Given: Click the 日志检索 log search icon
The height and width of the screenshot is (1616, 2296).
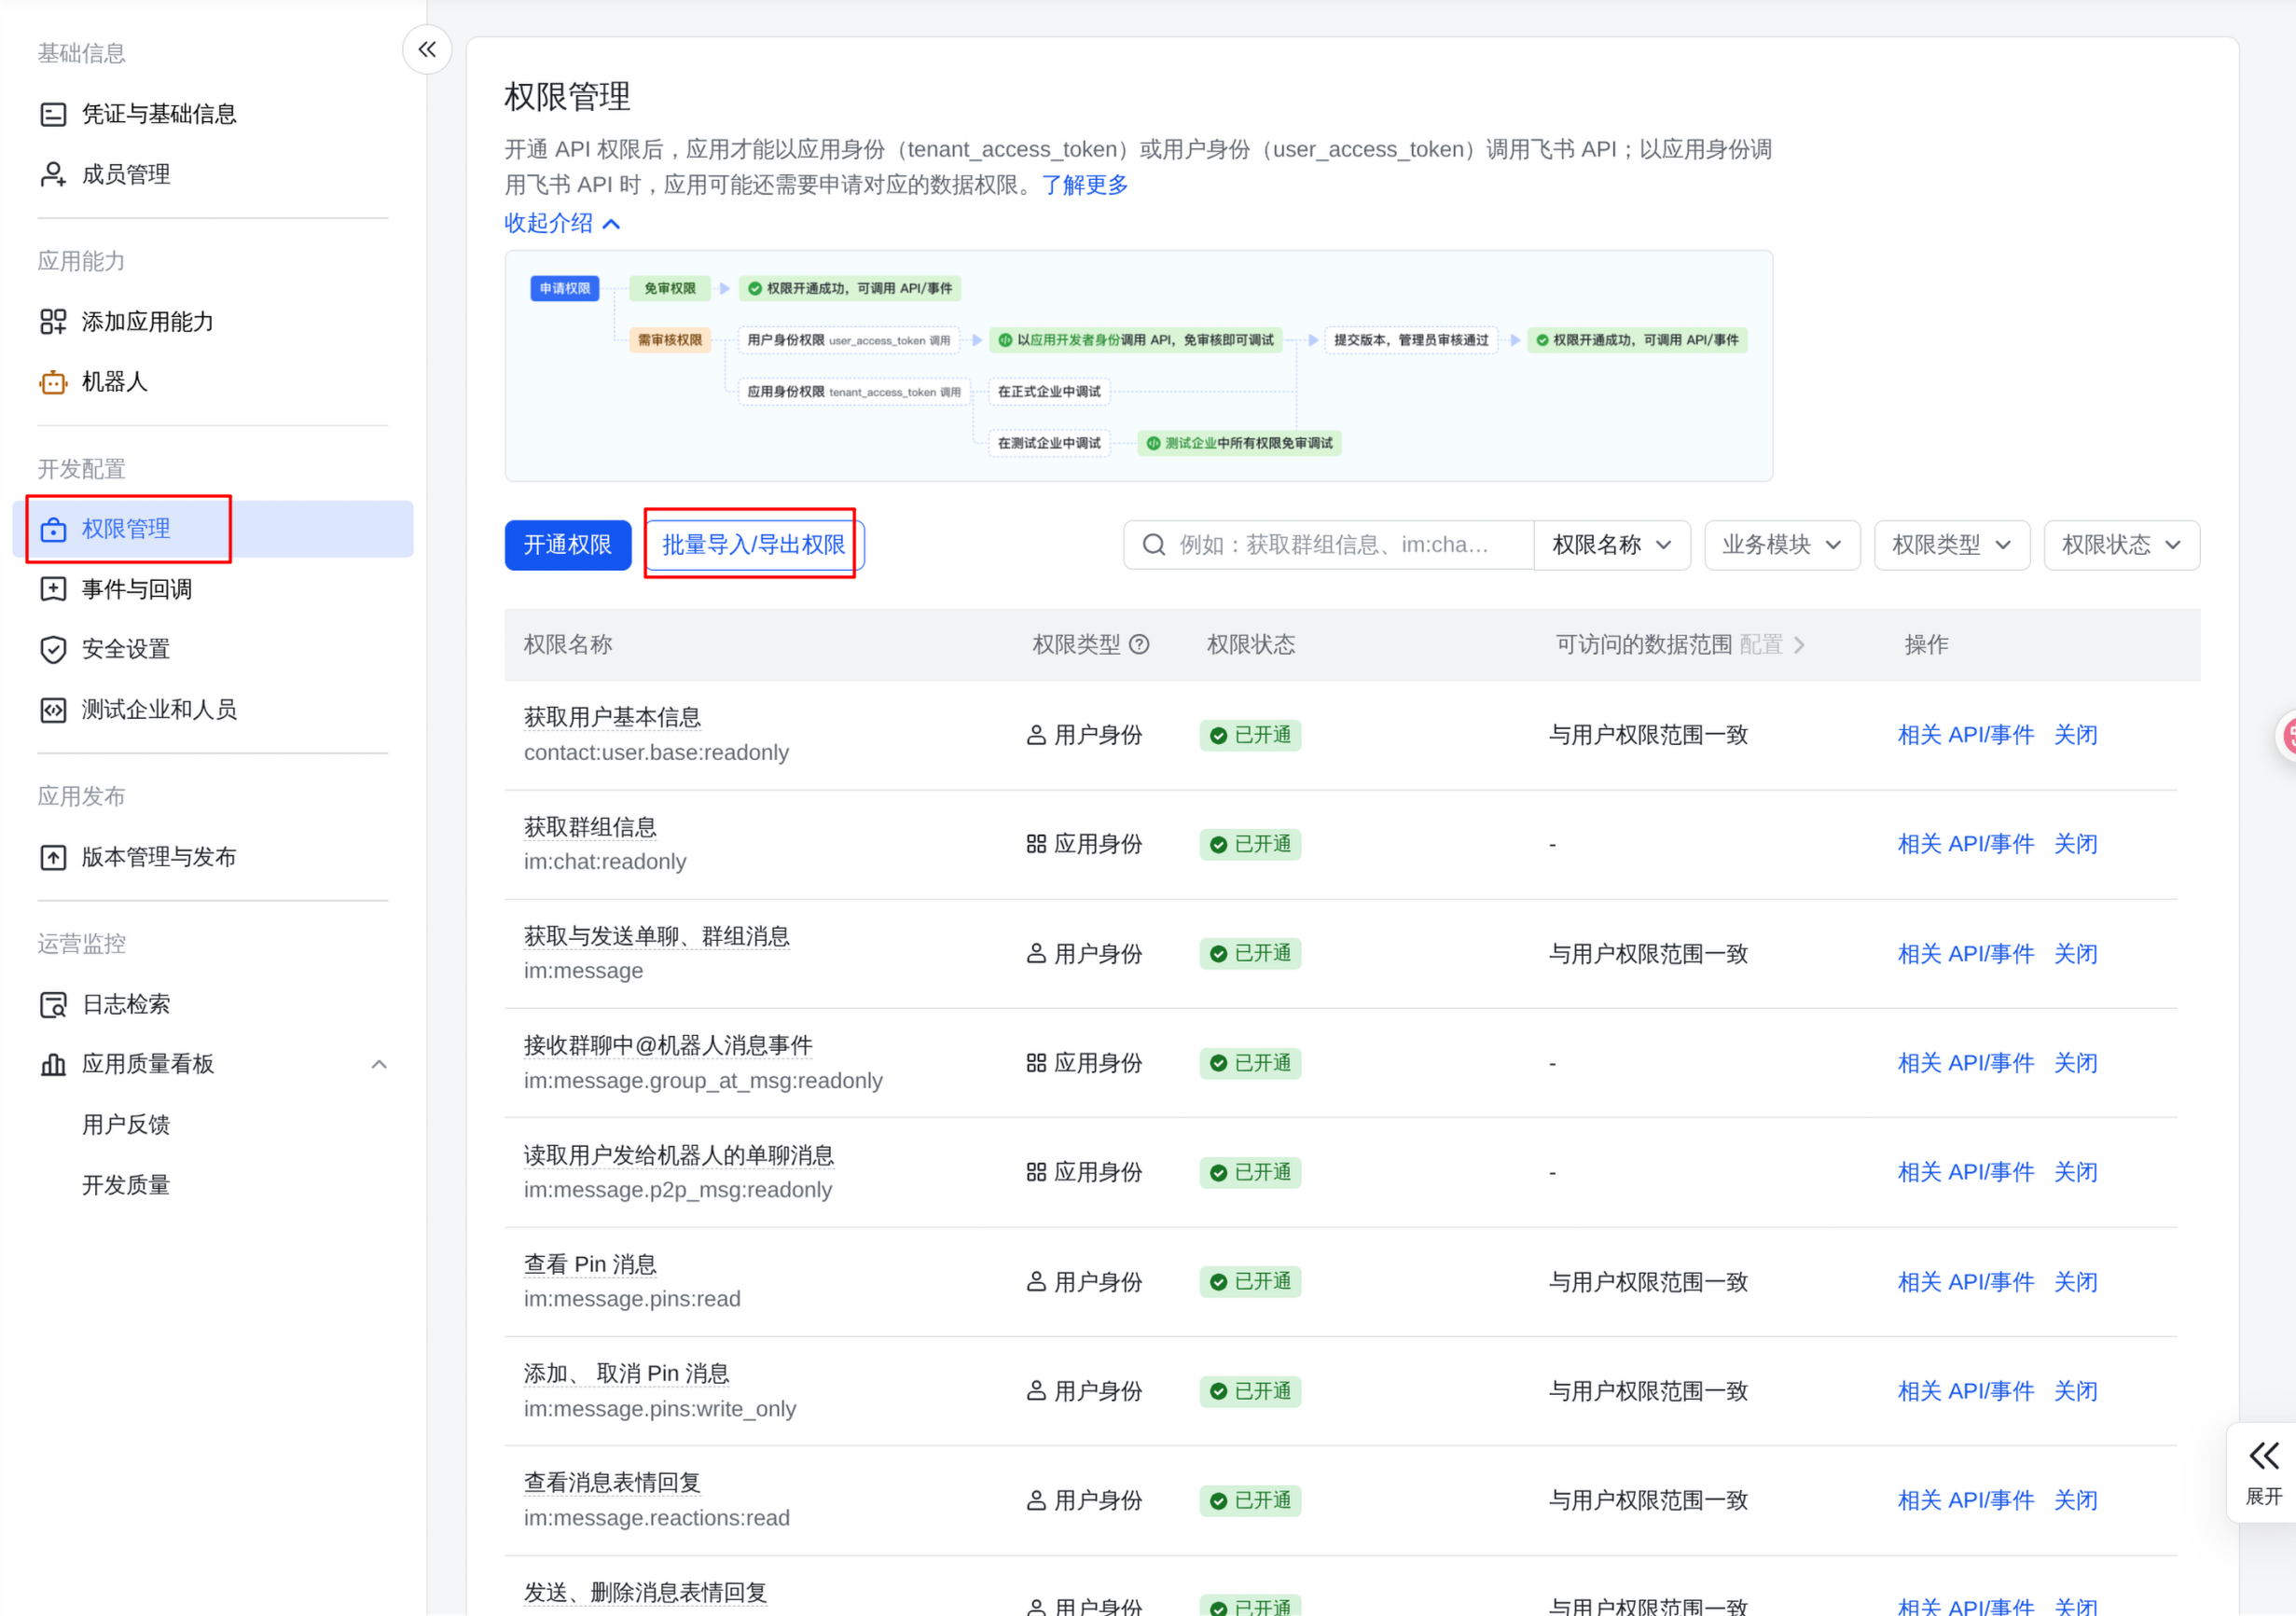Looking at the screenshot, I should click(x=53, y=1005).
